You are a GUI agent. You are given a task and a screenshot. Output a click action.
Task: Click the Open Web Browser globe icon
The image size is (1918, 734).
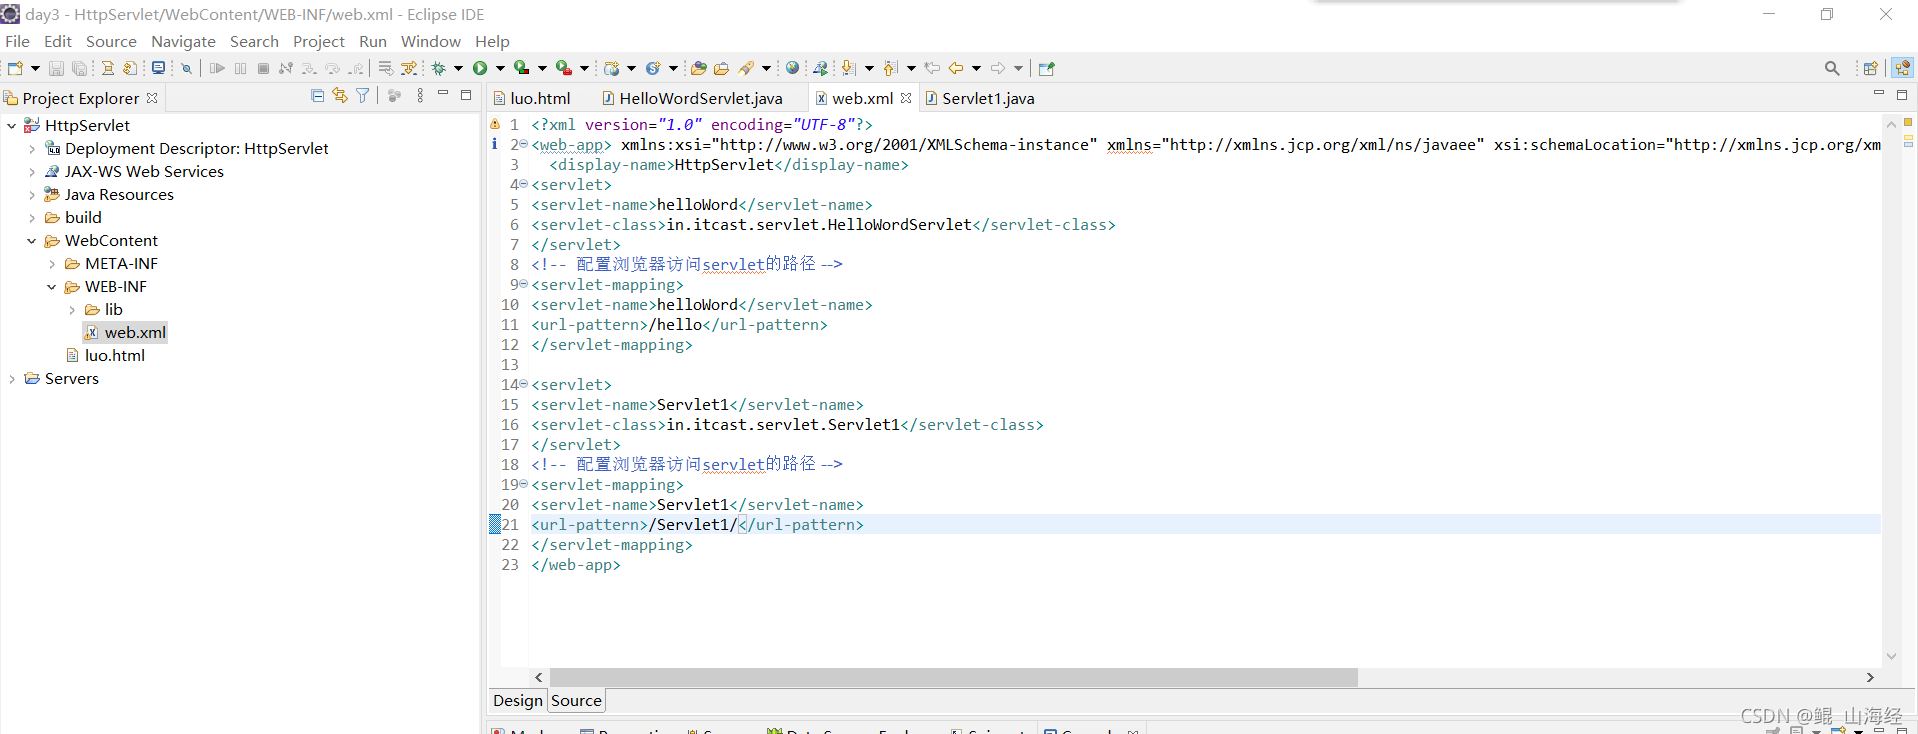coord(792,68)
